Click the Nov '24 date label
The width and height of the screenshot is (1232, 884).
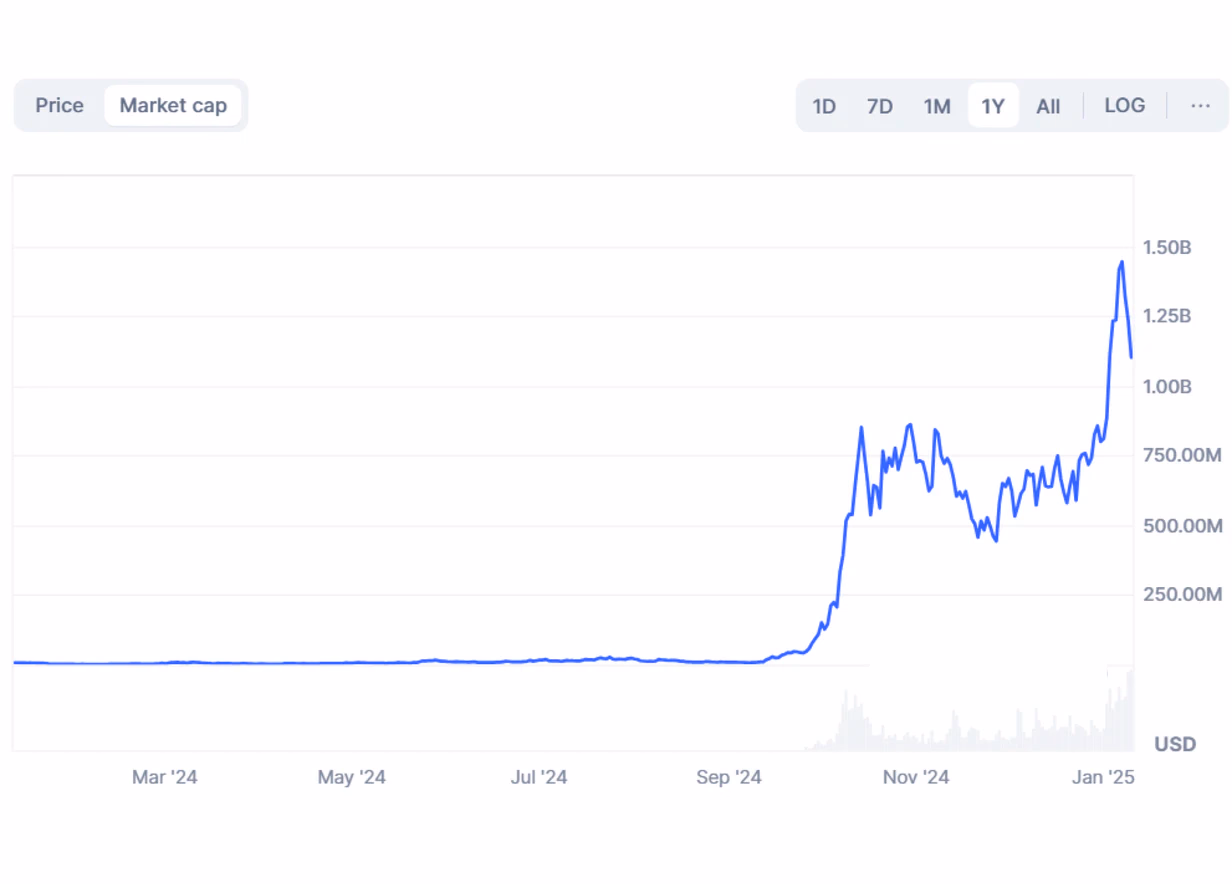[x=916, y=777]
